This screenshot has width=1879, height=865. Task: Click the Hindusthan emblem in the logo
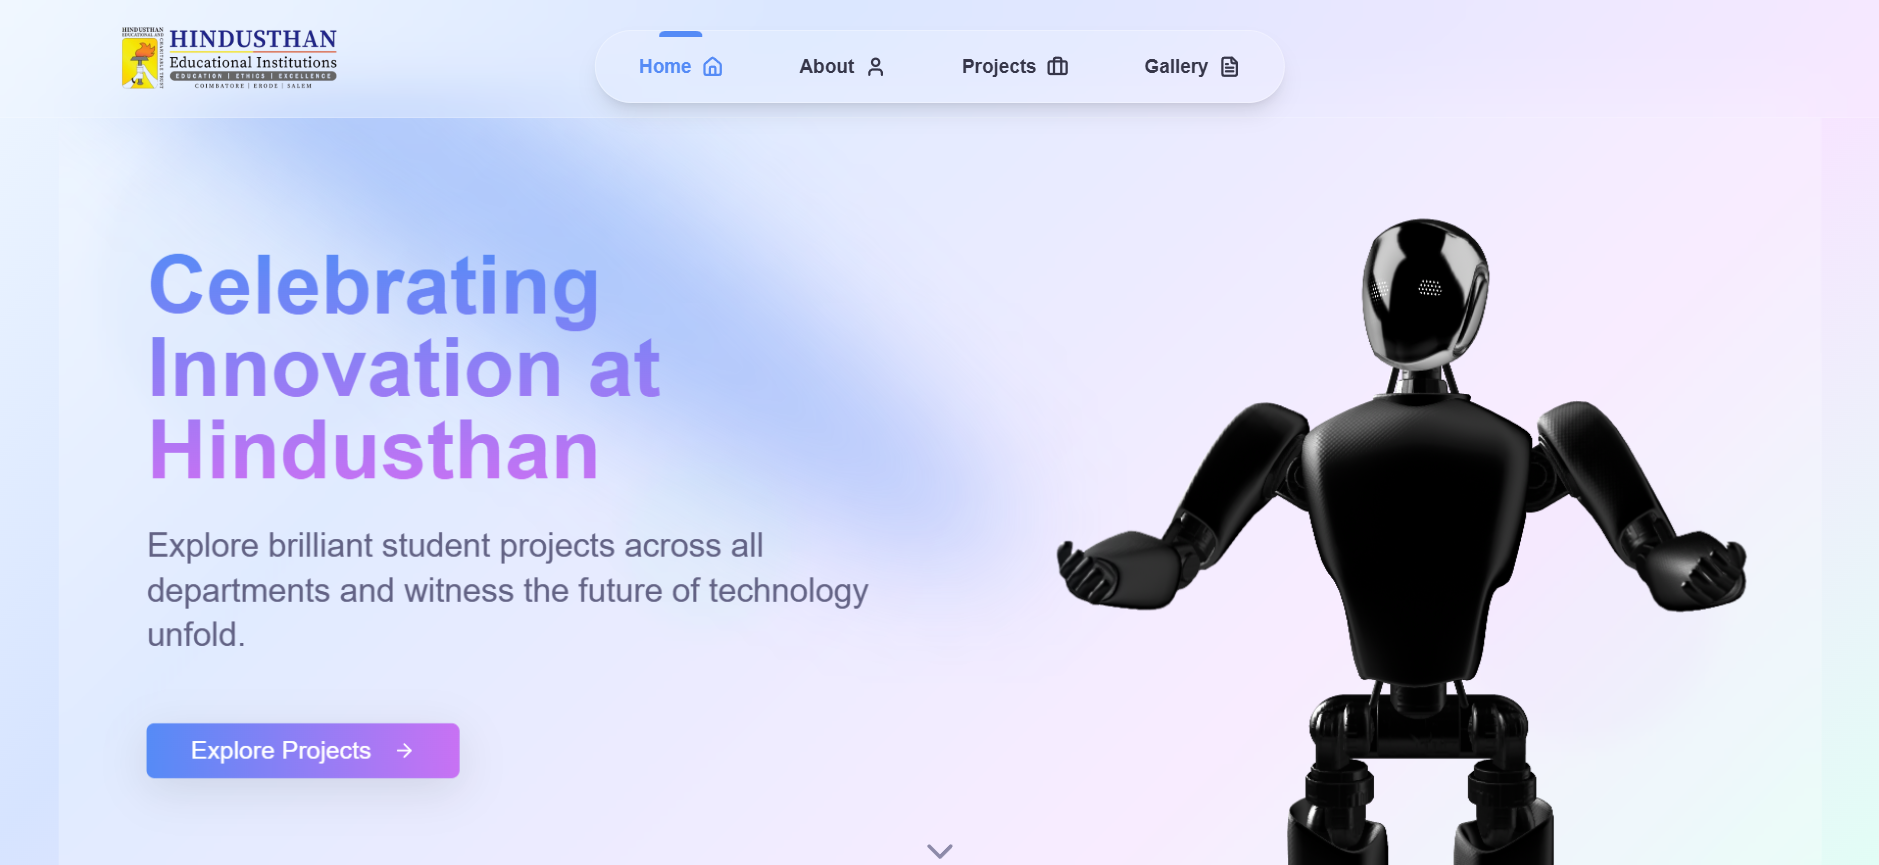point(142,58)
